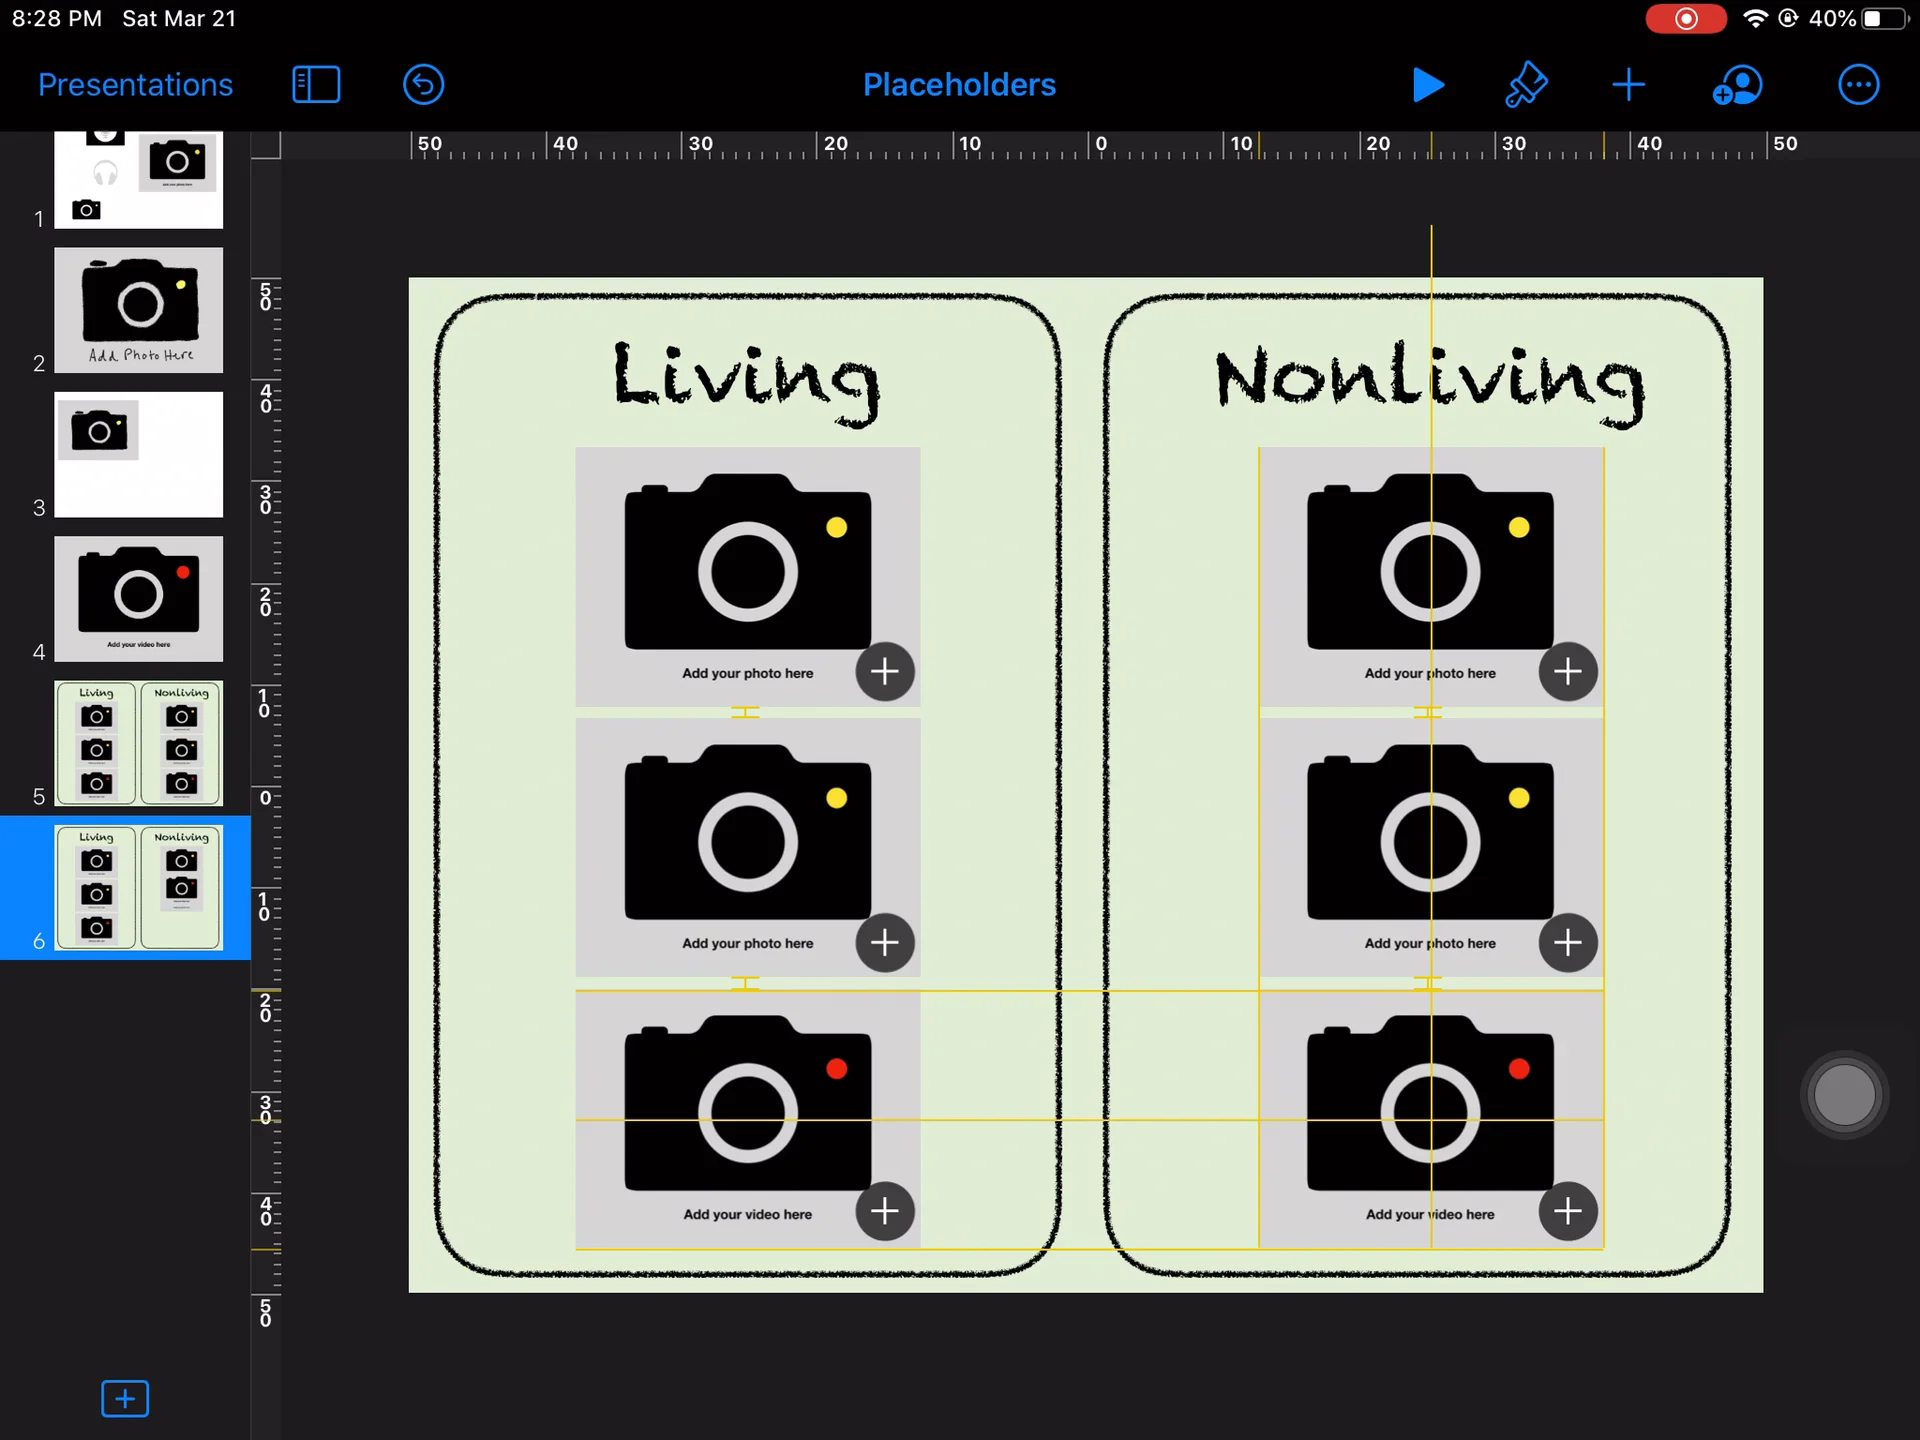
Task: Open the More options ellipsis menu
Action: pos(1858,85)
